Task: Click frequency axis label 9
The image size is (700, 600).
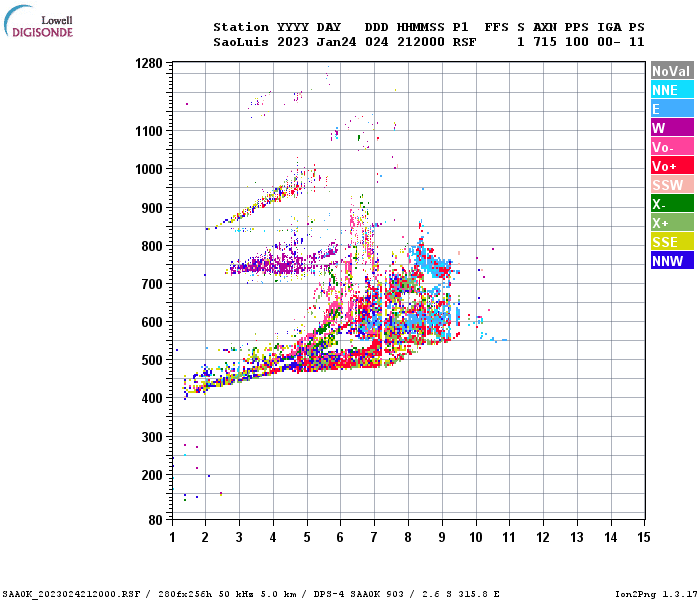Action: (442, 537)
